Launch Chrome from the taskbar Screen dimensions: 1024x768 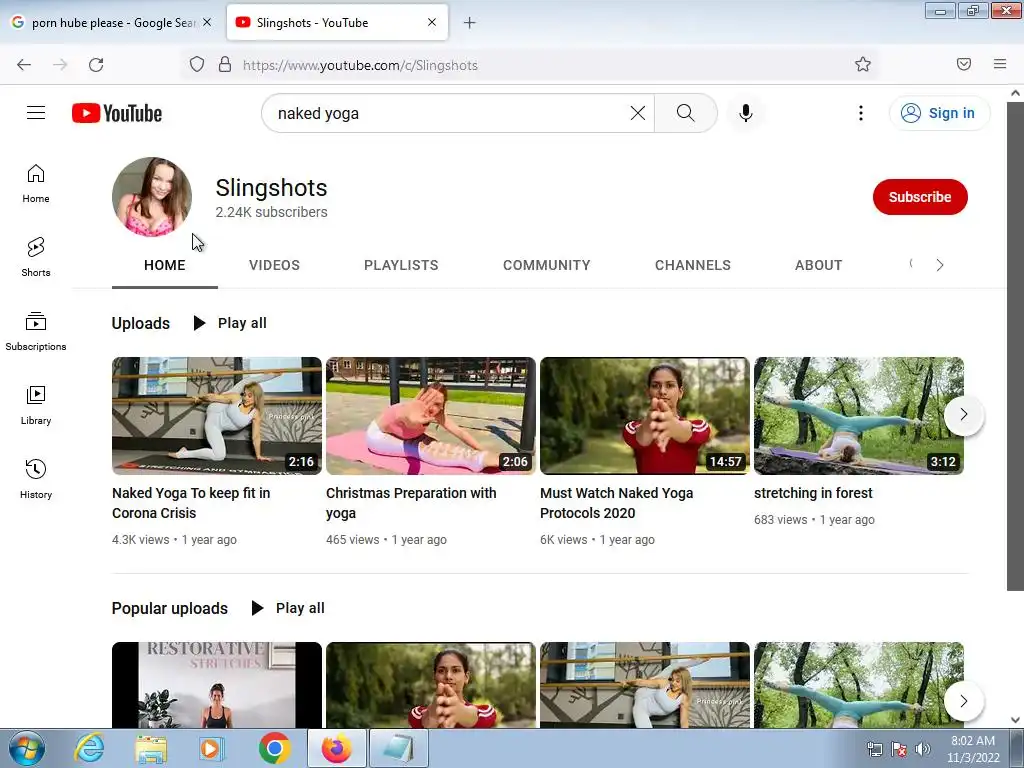tap(274, 748)
